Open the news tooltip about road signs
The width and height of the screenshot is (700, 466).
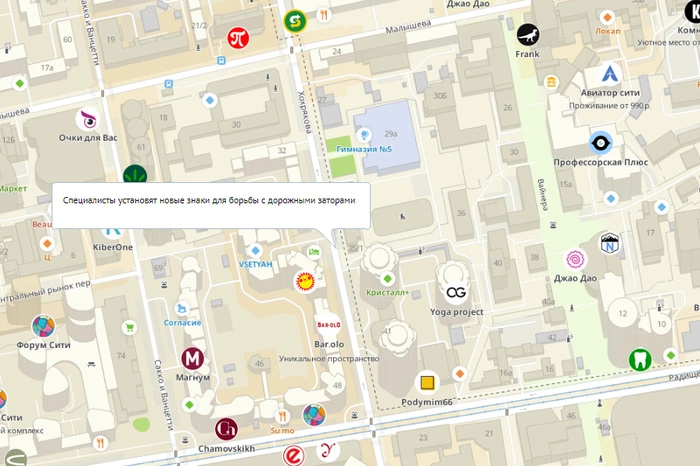pyautogui.click(x=210, y=200)
